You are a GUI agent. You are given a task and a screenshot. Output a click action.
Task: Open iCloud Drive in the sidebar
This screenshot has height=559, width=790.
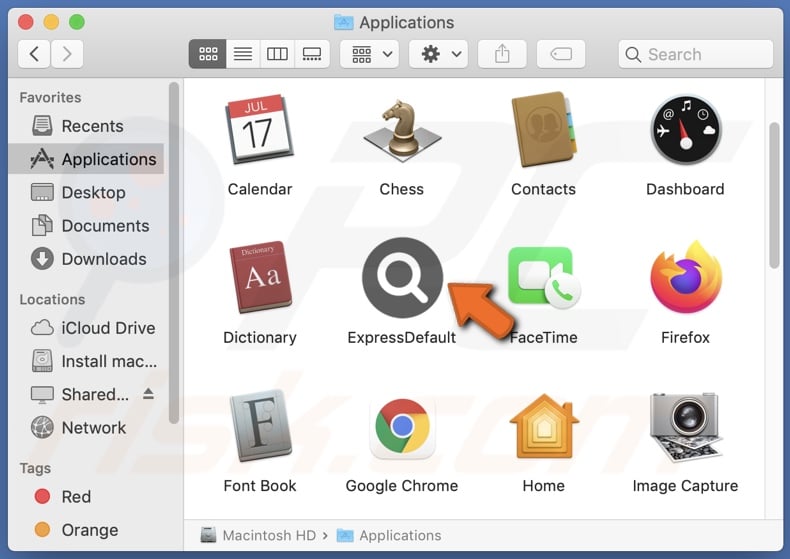[86, 328]
